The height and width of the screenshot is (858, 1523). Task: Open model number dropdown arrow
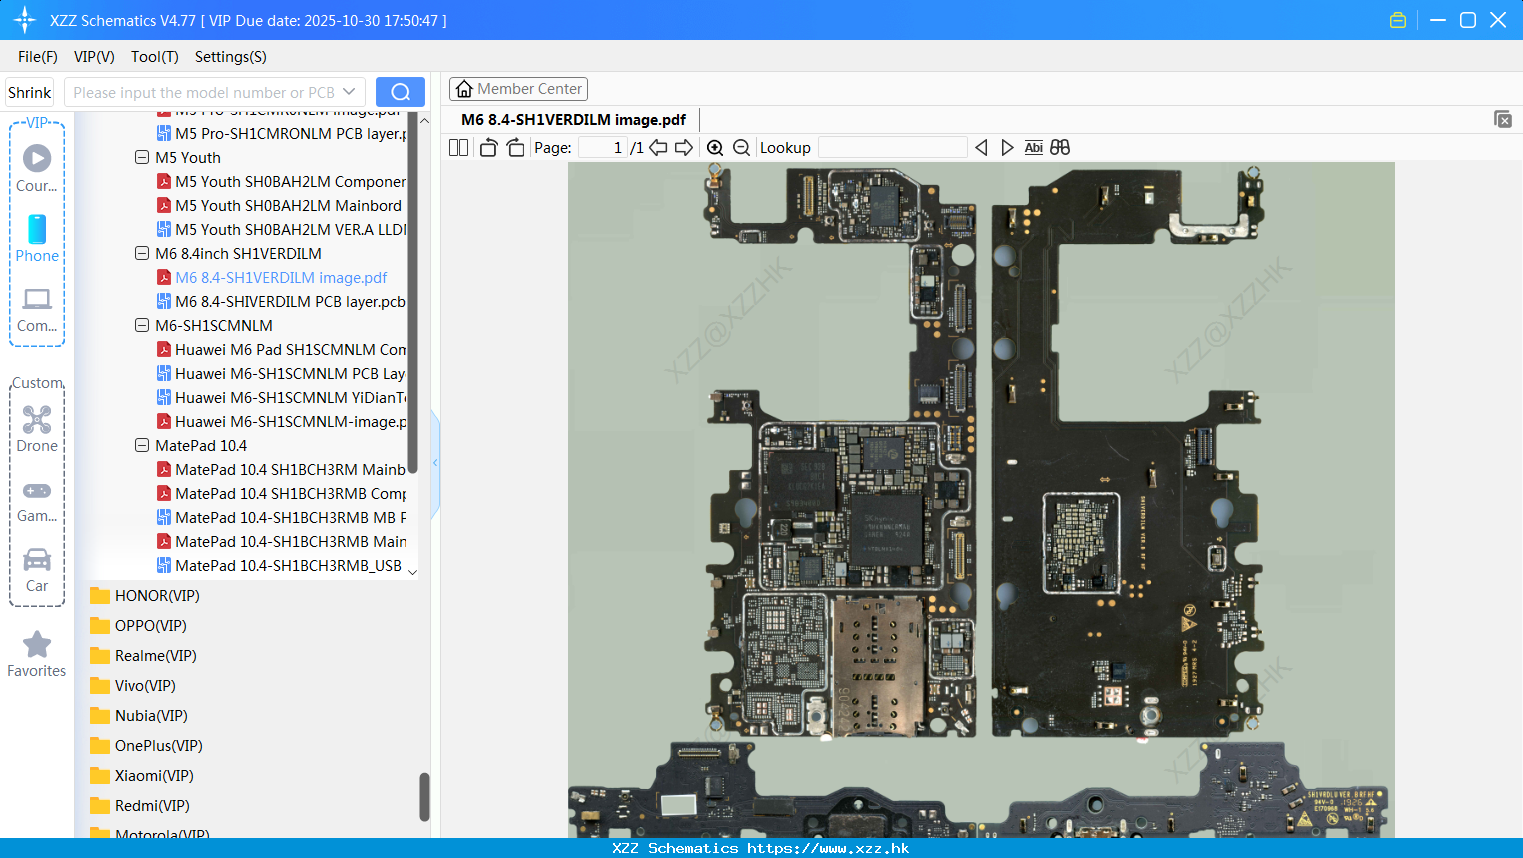click(349, 92)
